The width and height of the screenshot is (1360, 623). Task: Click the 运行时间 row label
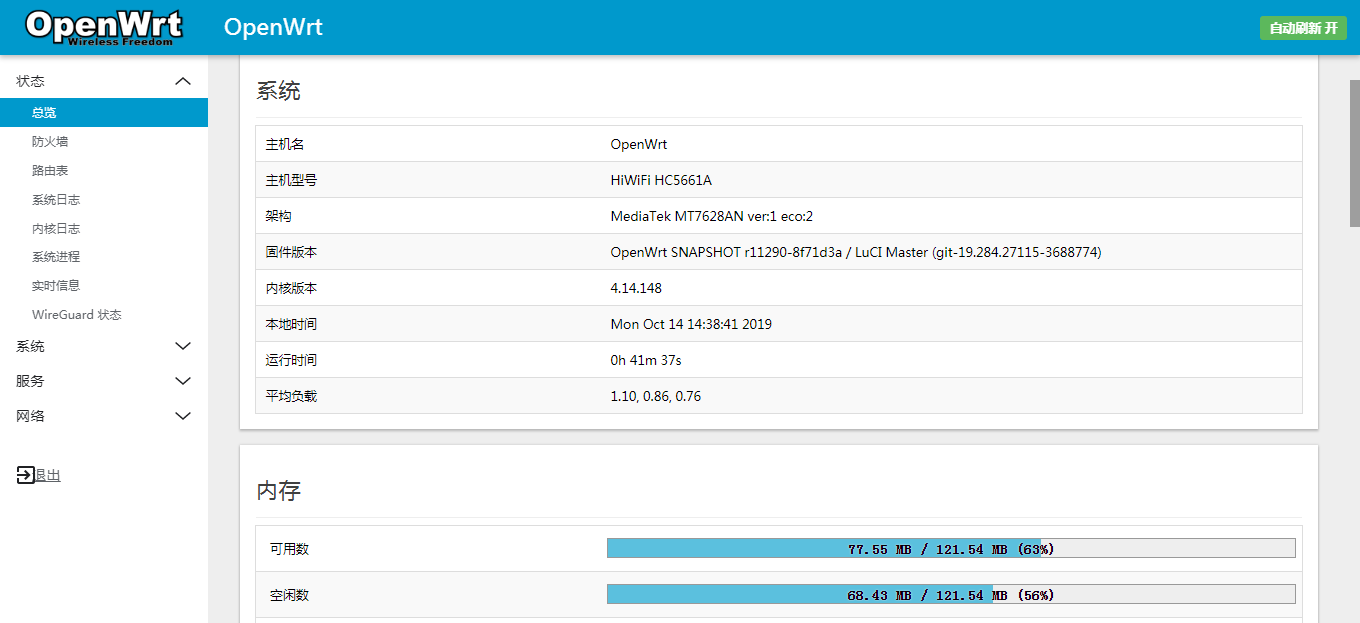(x=291, y=360)
